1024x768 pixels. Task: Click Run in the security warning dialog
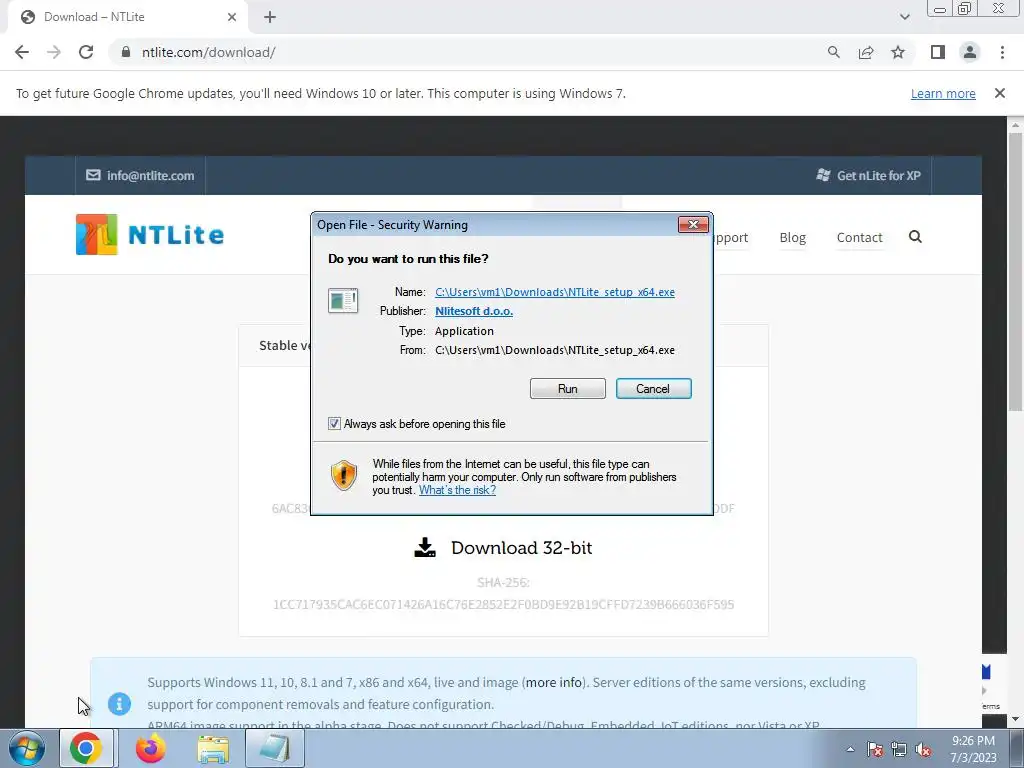click(568, 389)
